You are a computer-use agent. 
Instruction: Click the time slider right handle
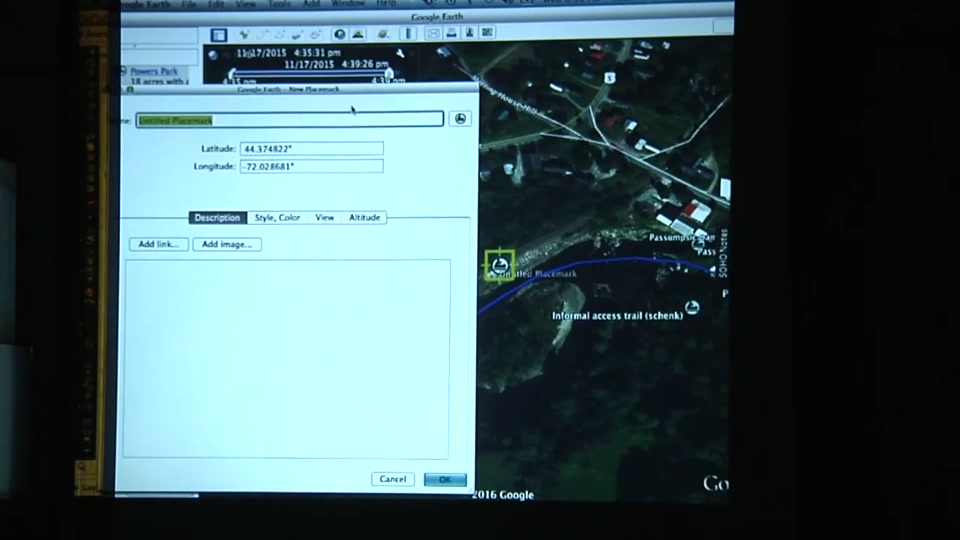(x=389, y=74)
